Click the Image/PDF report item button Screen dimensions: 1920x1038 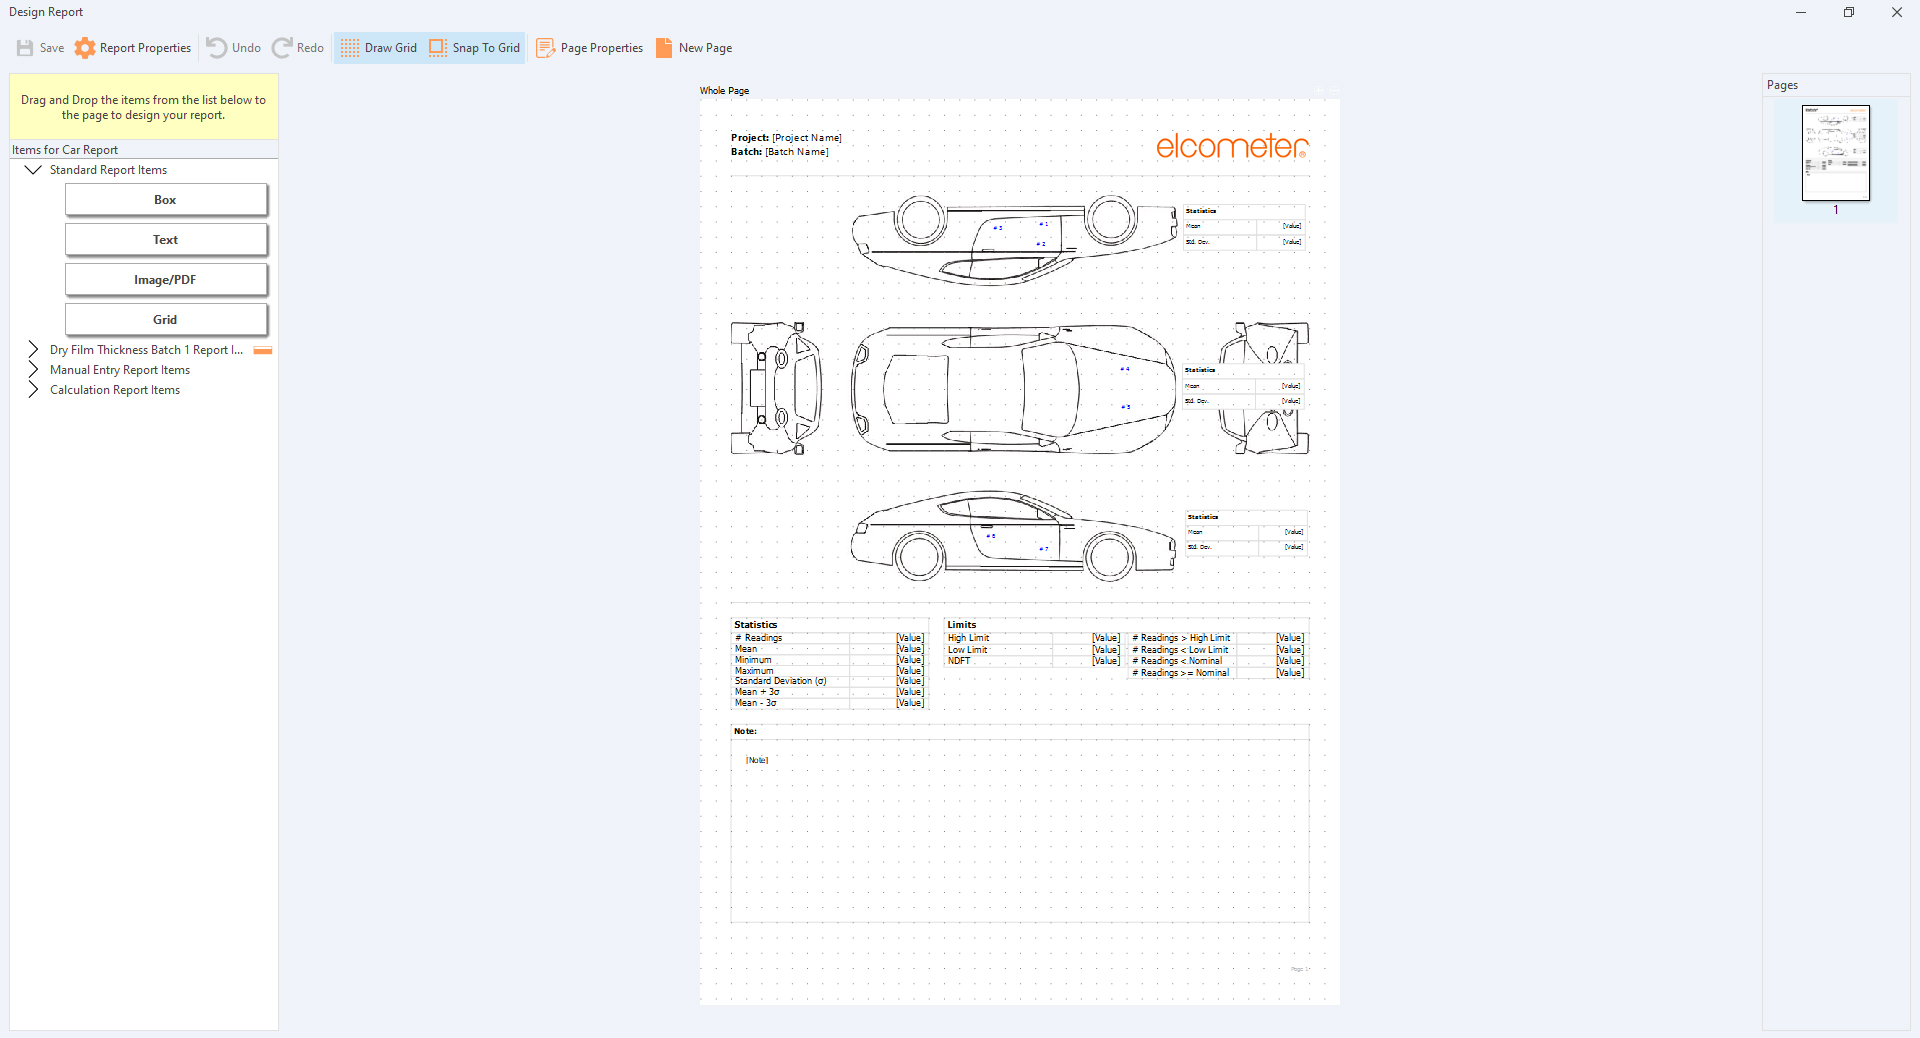coord(166,280)
